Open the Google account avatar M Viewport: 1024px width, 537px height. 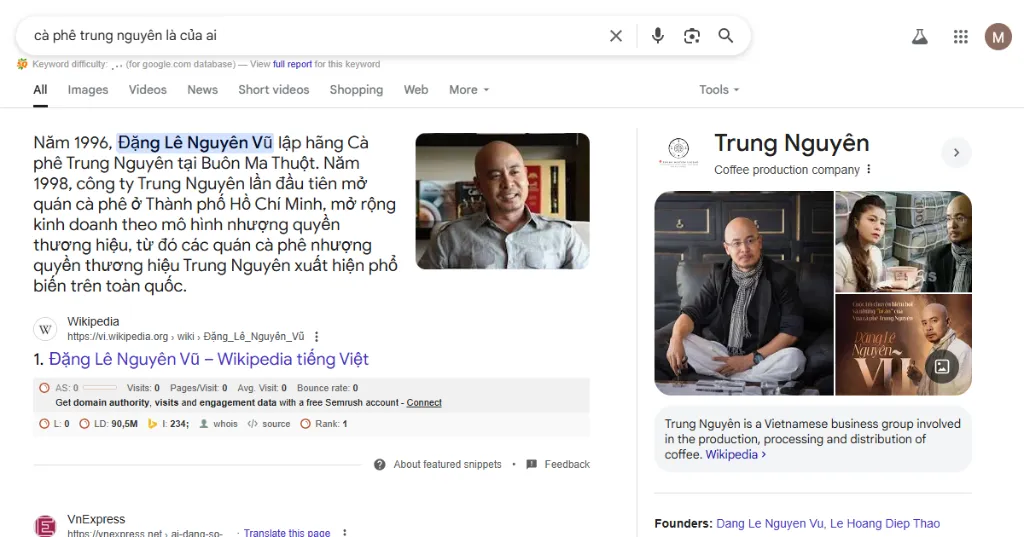point(998,37)
